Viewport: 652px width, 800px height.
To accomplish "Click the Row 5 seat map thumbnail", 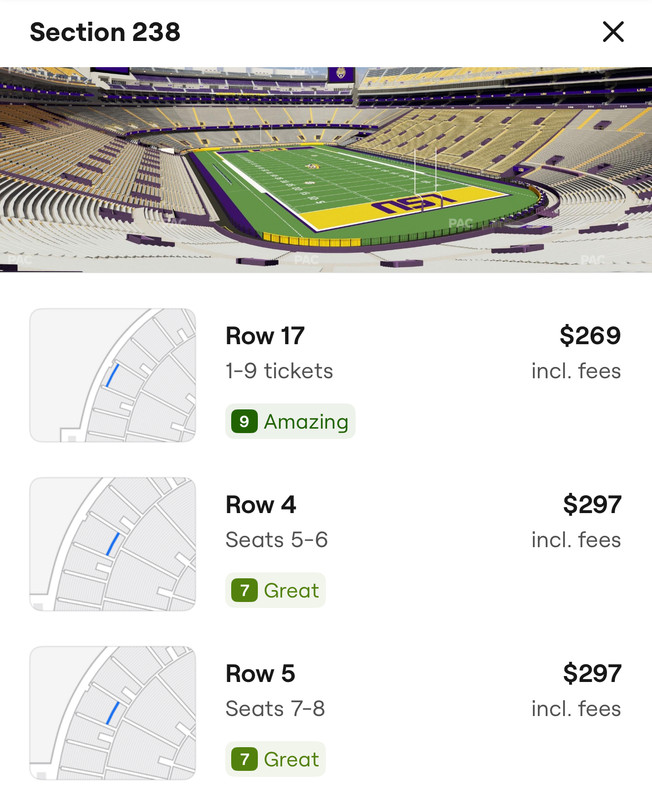I will coord(113,713).
